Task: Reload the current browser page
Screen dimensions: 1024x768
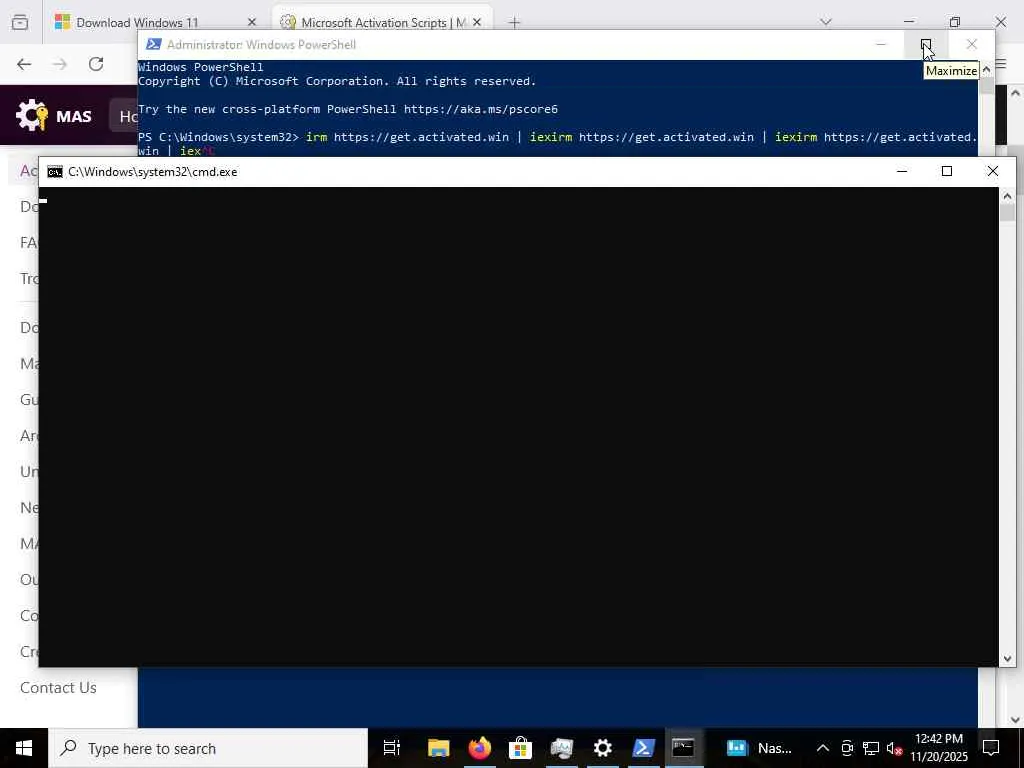Action: click(x=96, y=64)
